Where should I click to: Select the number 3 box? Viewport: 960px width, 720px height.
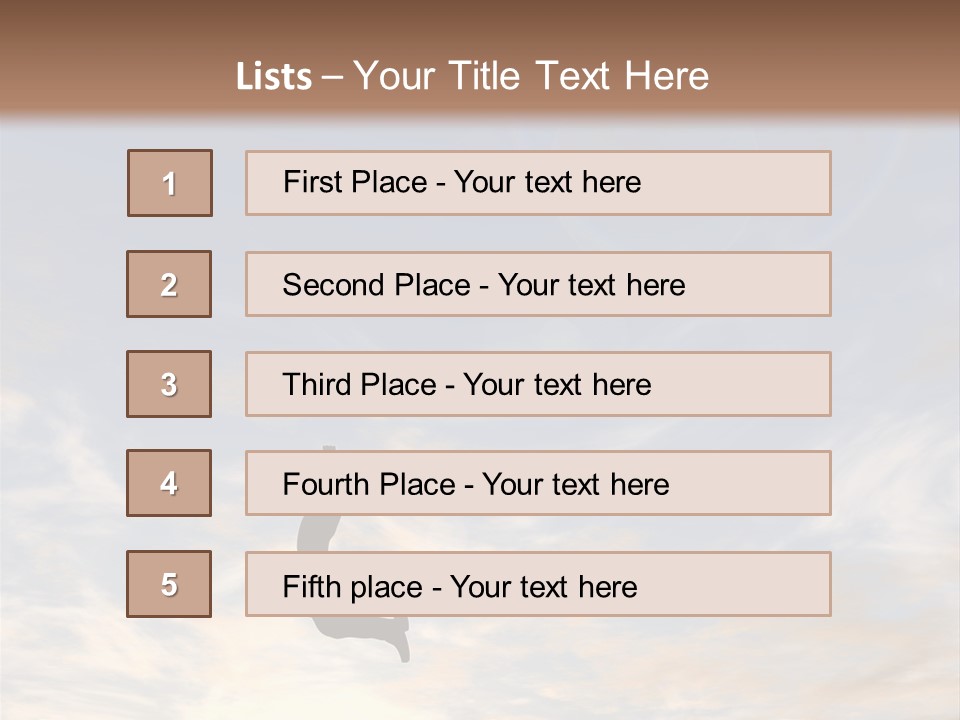(x=169, y=384)
